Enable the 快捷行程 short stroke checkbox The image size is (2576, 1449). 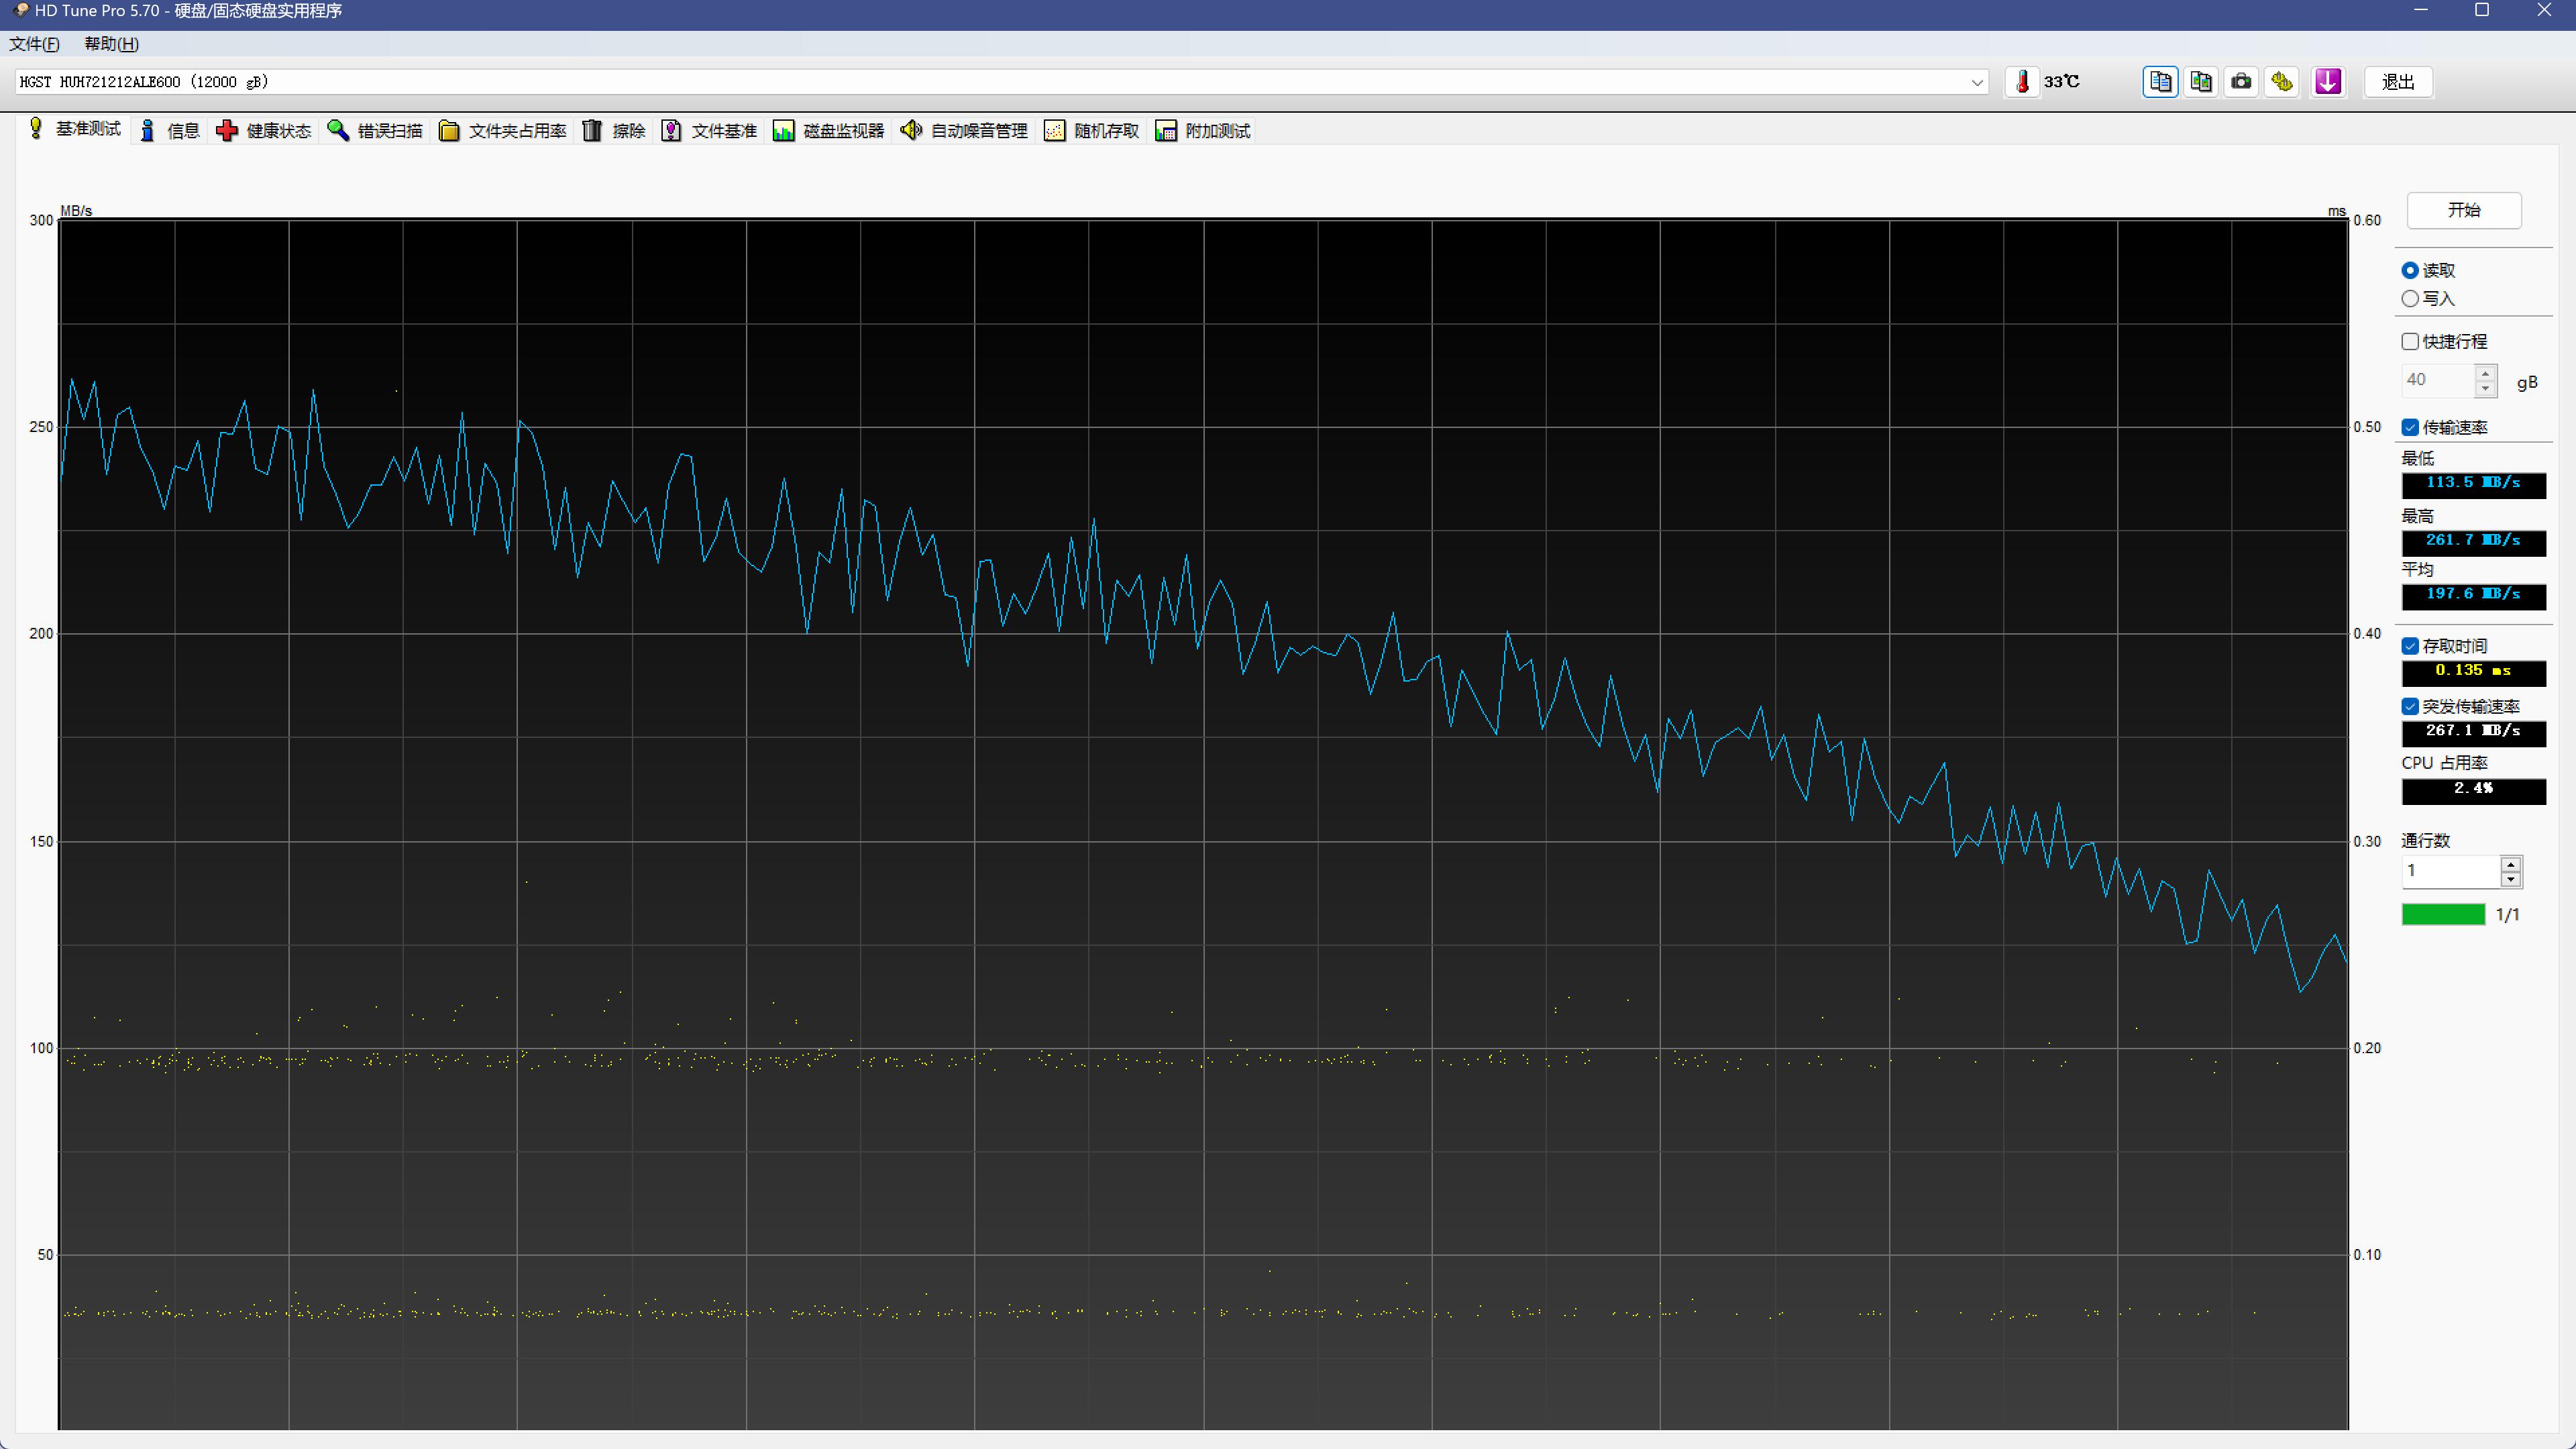[2410, 342]
